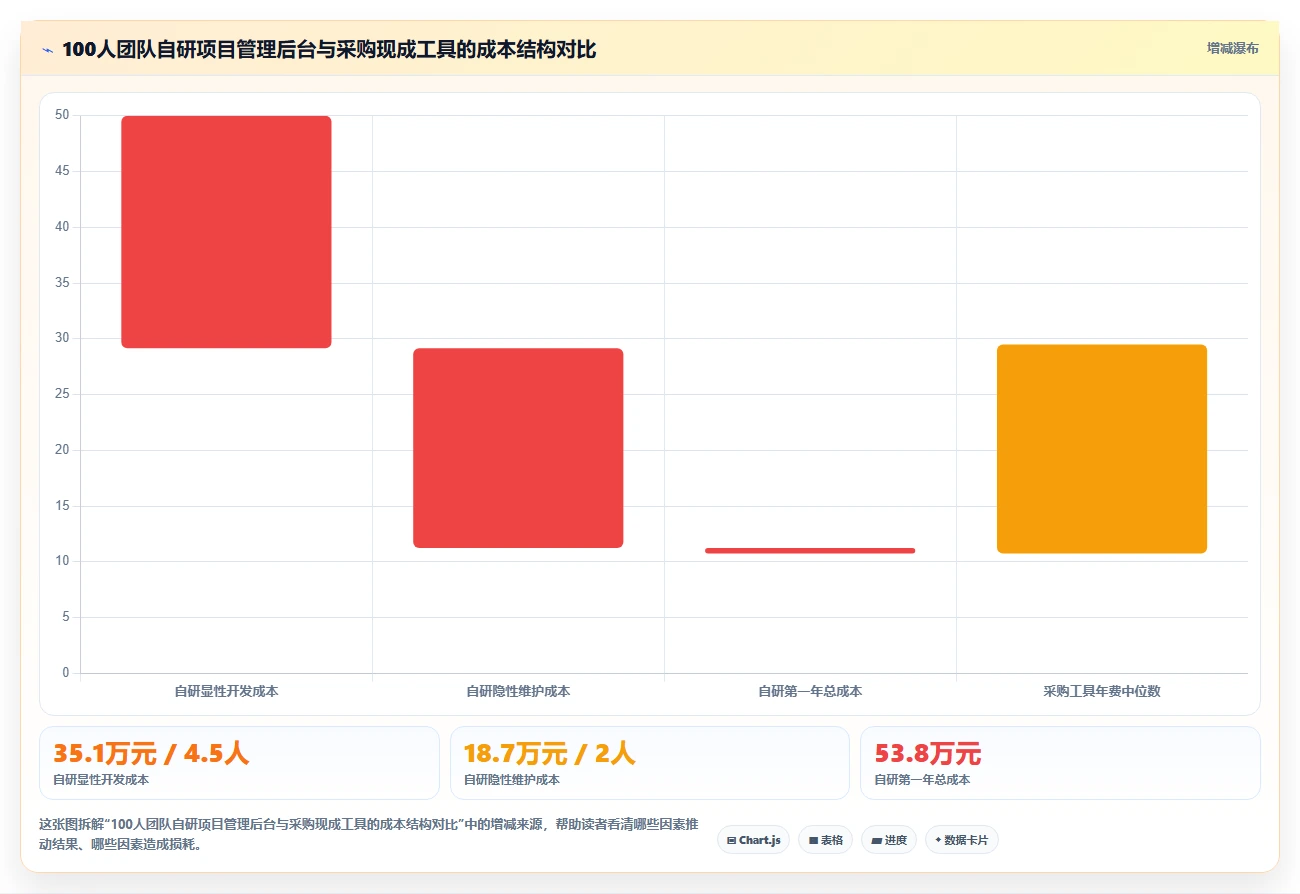Click the chart title 100人团队自研项目管理后台 heading
The image size is (1300, 894).
(329, 49)
